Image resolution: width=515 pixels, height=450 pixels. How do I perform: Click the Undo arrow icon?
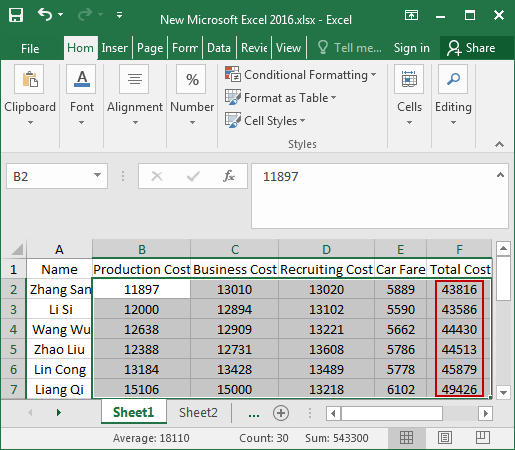click(45, 15)
